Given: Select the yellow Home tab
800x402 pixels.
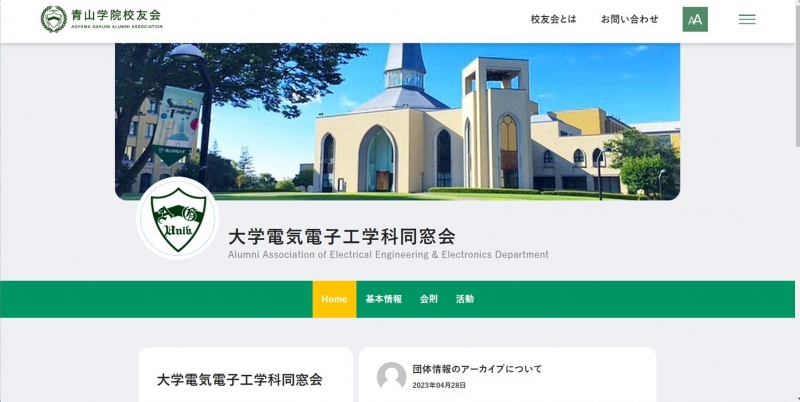Looking at the screenshot, I should click(334, 299).
